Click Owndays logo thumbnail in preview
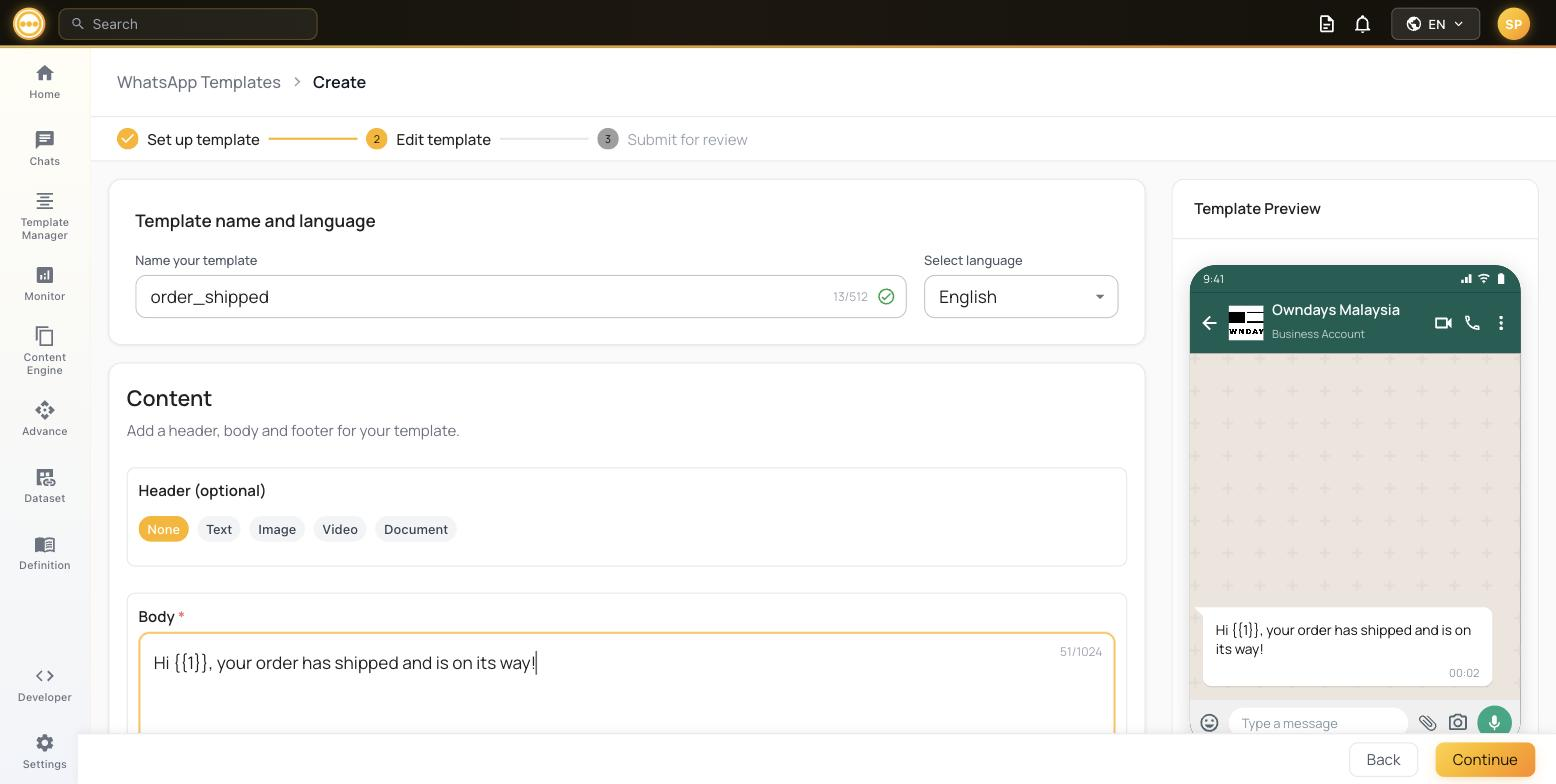The height and width of the screenshot is (784, 1556). tap(1246, 323)
